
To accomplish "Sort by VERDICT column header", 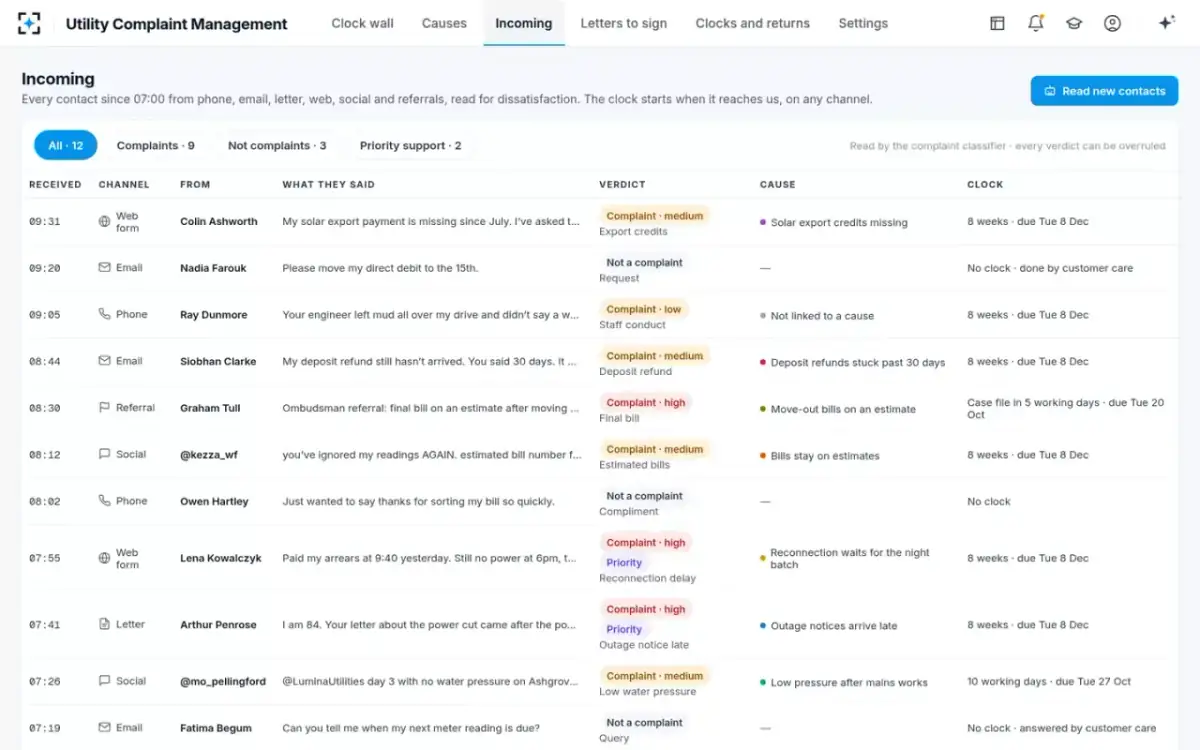I will (x=622, y=184).
